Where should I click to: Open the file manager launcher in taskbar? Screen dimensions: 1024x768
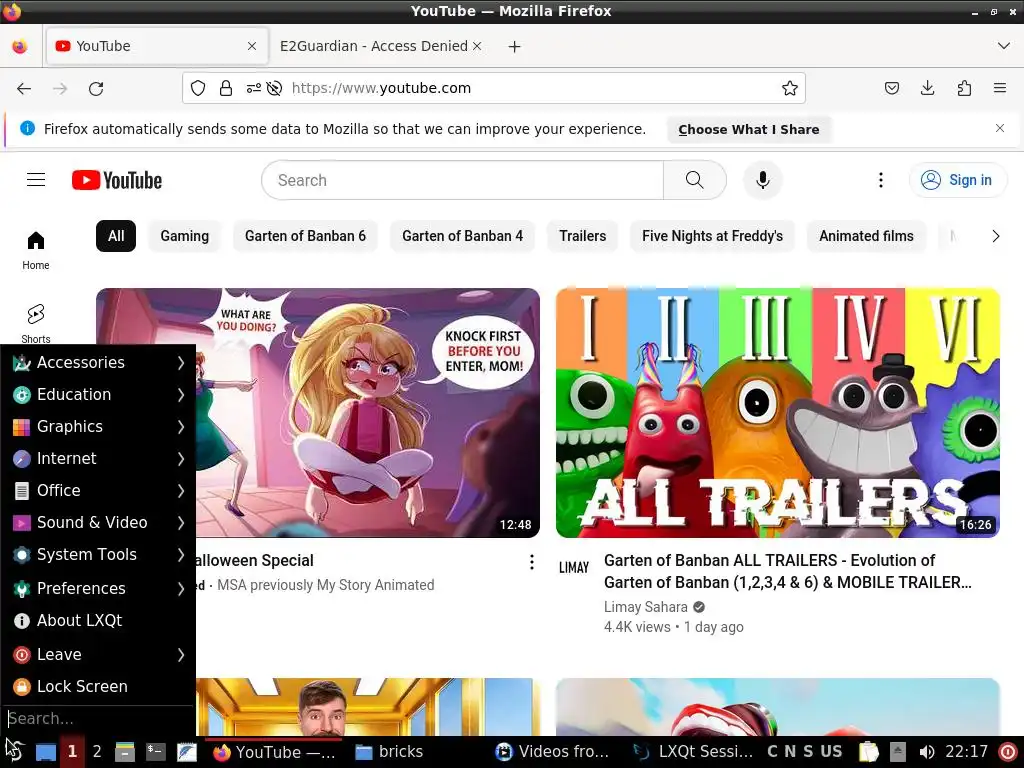(125, 752)
